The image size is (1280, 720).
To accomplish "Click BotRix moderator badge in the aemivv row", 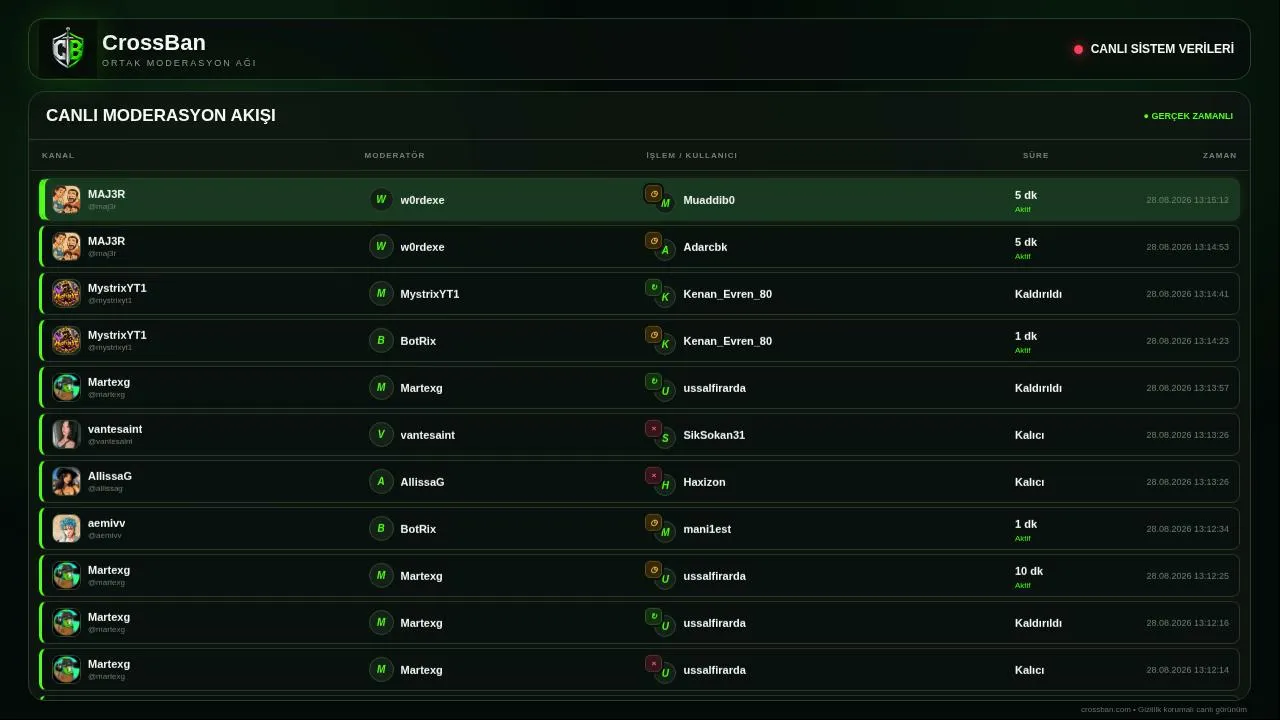I will tap(380, 528).
